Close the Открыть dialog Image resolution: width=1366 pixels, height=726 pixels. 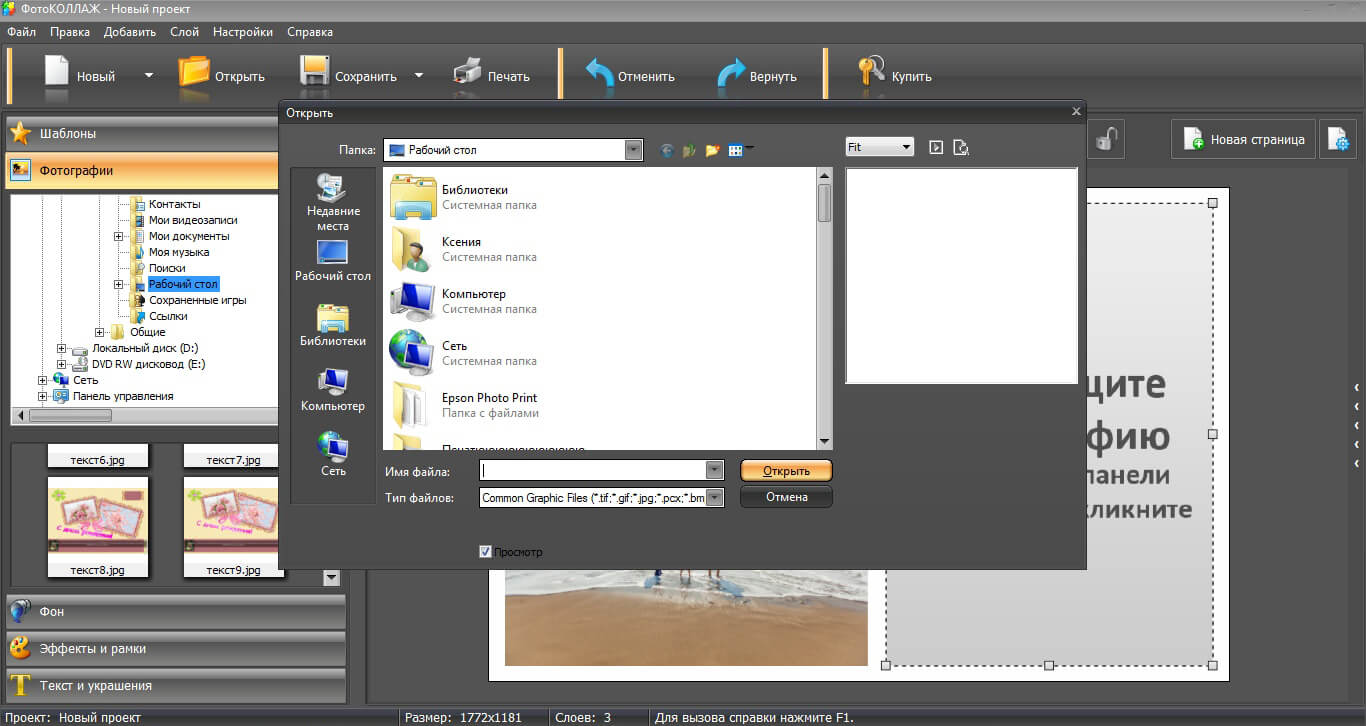point(1076,112)
